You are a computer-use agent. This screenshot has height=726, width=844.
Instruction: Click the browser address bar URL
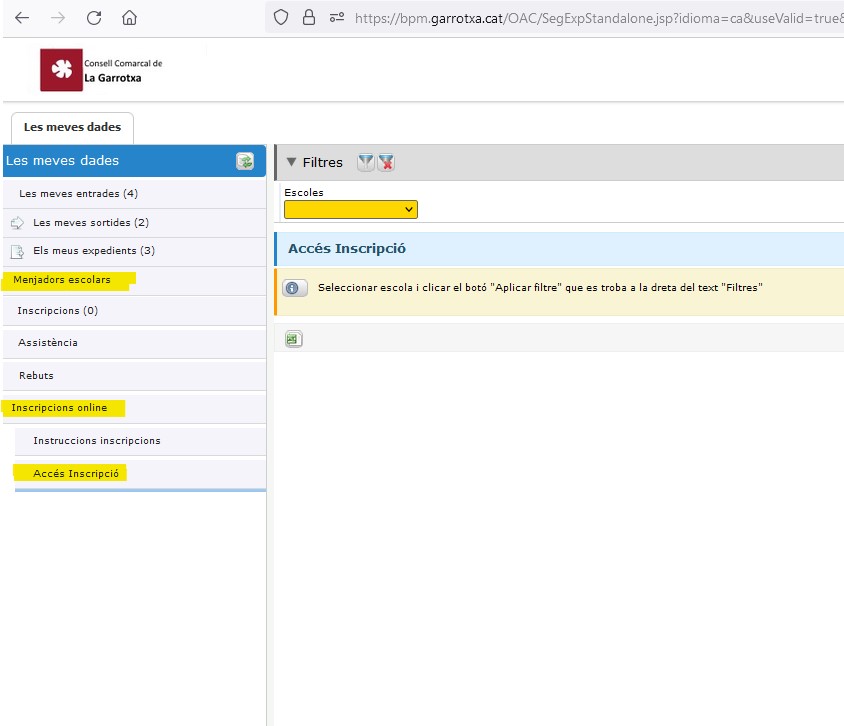pyautogui.click(x=599, y=18)
